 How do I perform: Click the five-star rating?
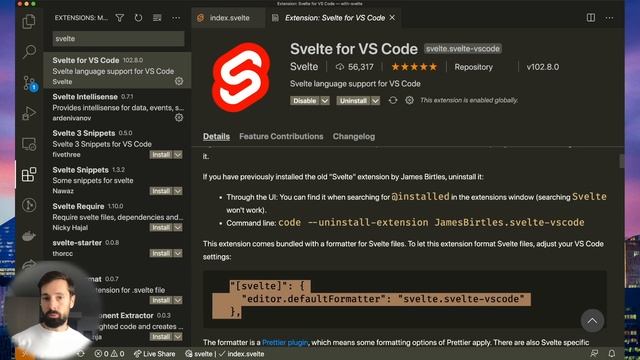click(414, 67)
